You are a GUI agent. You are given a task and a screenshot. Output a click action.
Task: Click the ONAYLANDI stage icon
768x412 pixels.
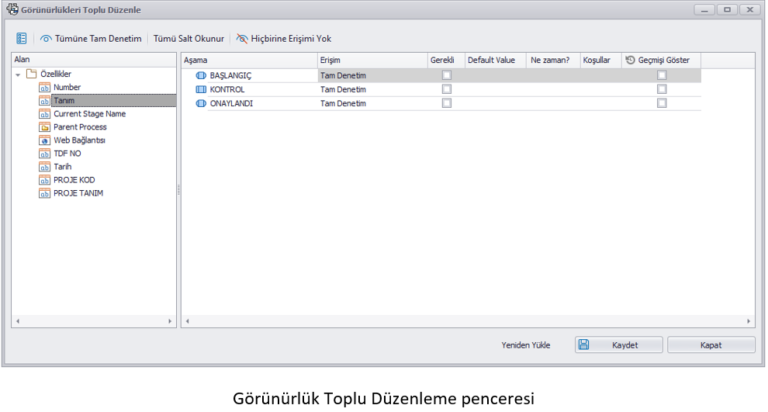point(201,103)
